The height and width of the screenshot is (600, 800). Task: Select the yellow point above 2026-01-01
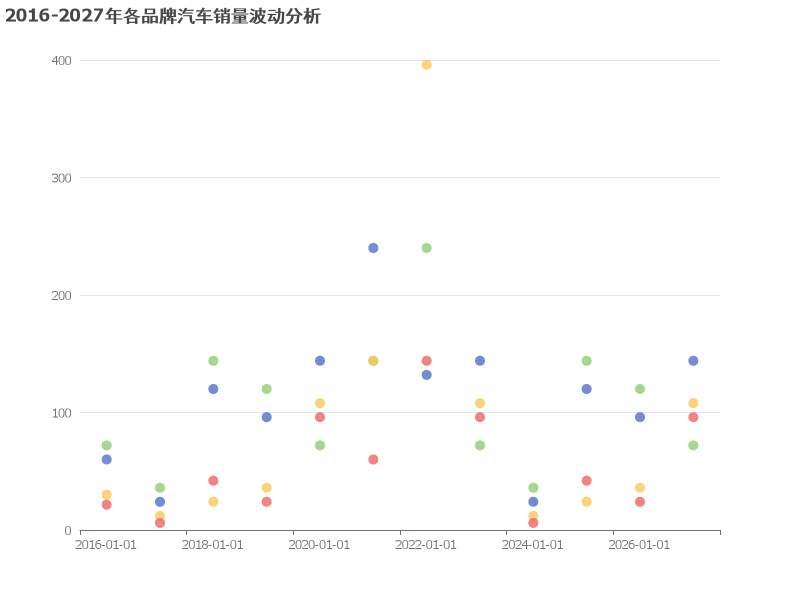click(x=640, y=488)
